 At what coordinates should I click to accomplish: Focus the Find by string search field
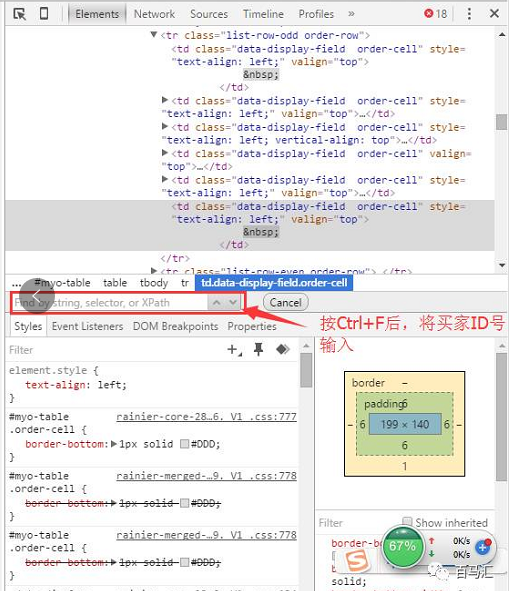[110, 302]
